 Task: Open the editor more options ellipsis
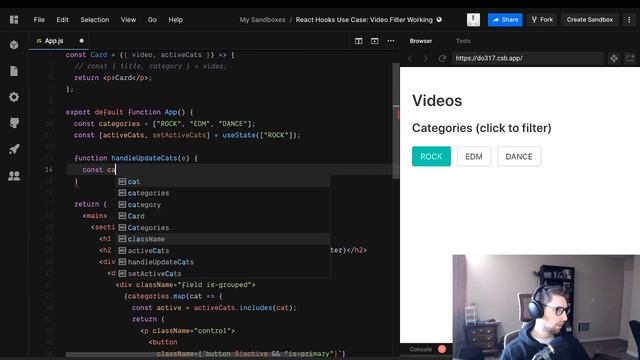click(x=391, y=41)
